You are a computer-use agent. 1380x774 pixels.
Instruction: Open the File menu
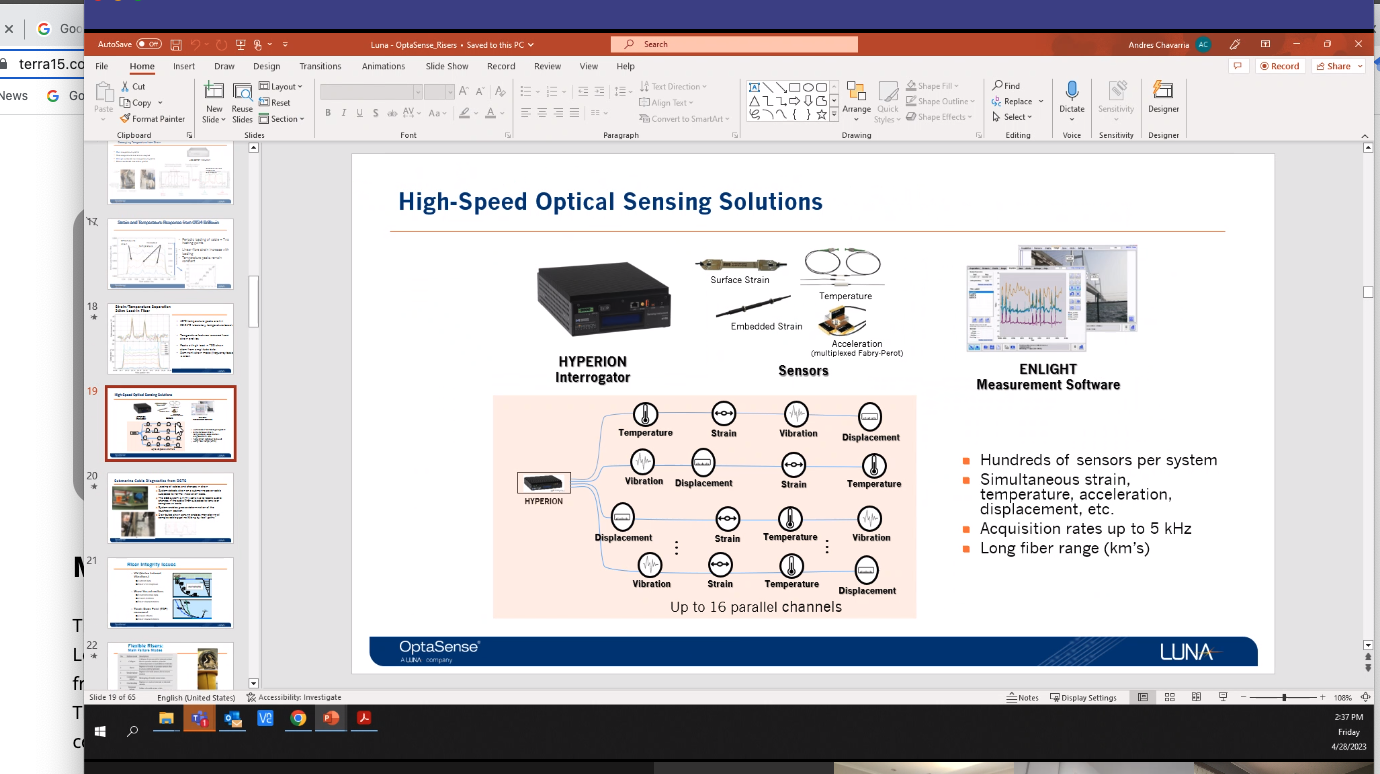coord(101,66)
